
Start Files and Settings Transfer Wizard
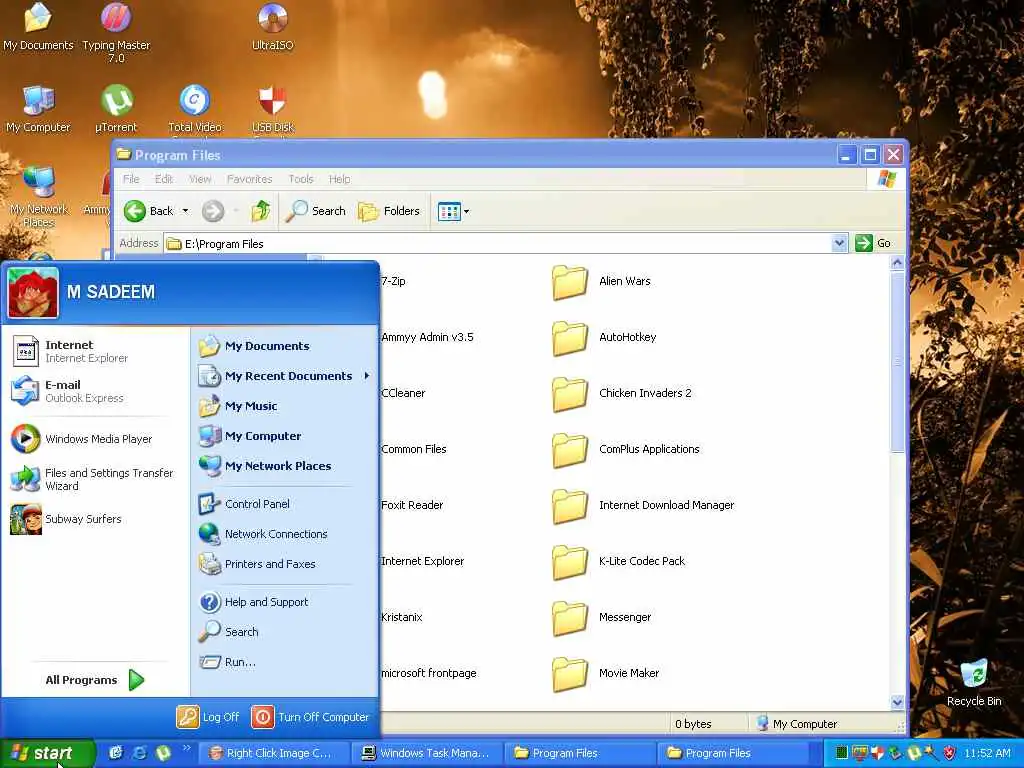tap(92, 479)
